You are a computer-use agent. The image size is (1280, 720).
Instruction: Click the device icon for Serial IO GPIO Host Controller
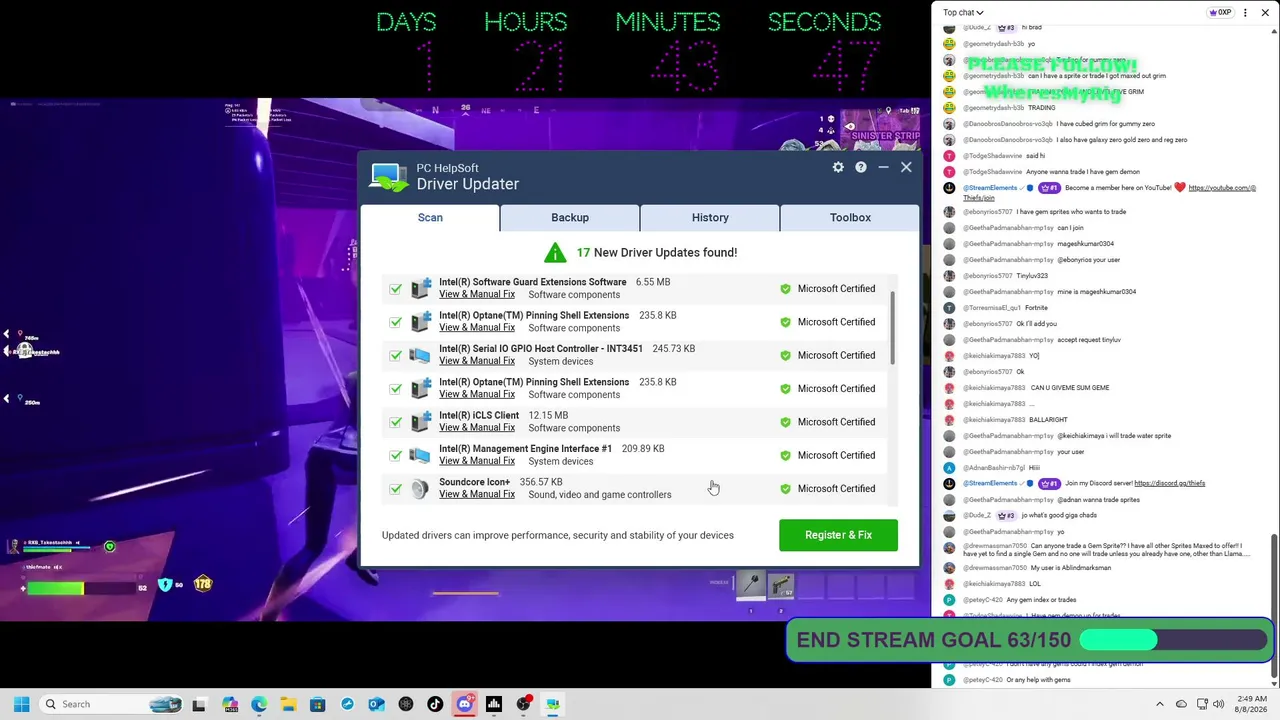click(420, 355)
